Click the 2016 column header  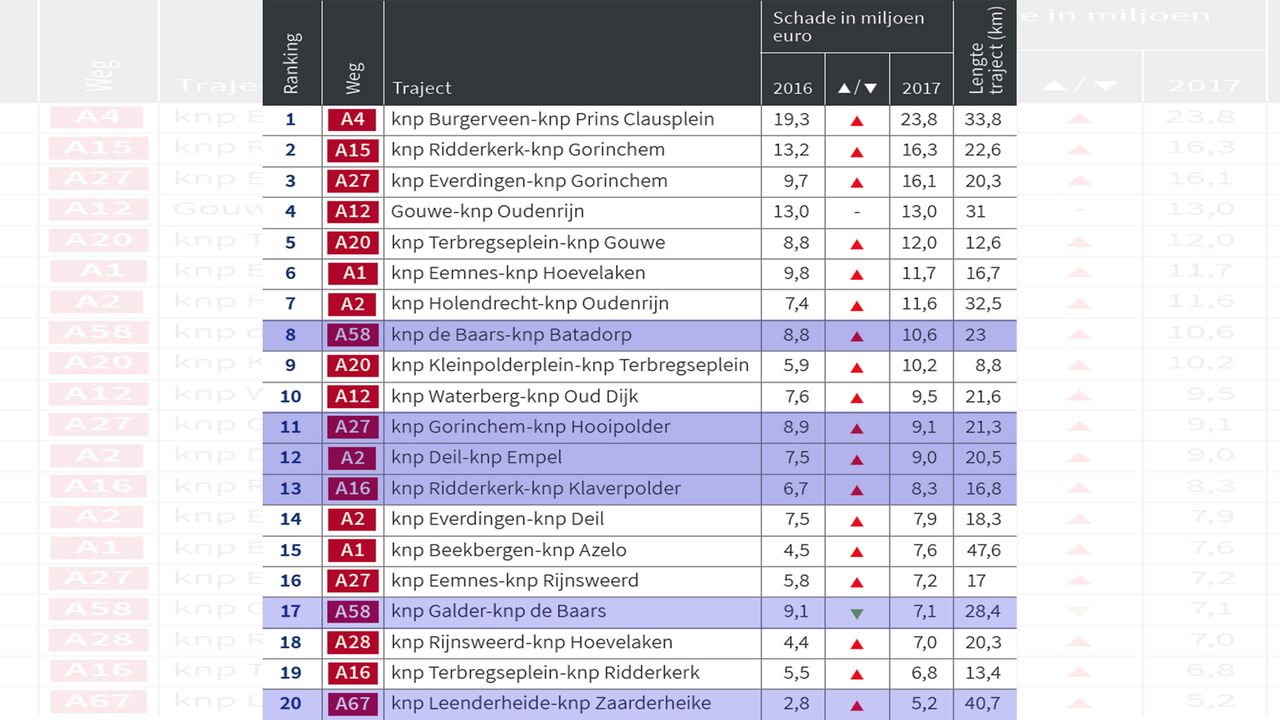[792, 88]
